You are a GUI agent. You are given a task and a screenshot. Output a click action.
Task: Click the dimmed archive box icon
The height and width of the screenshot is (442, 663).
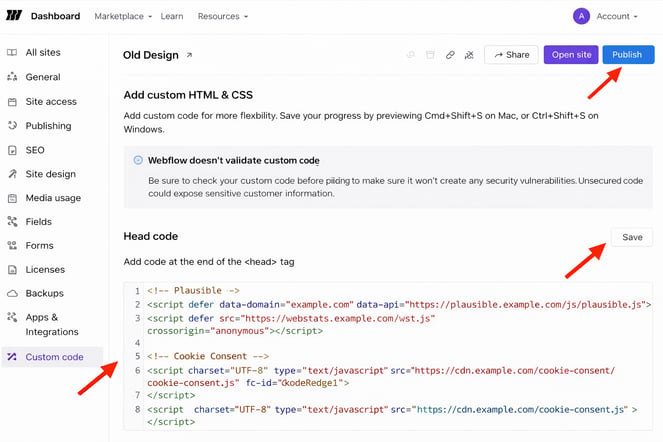coord(430,55)
